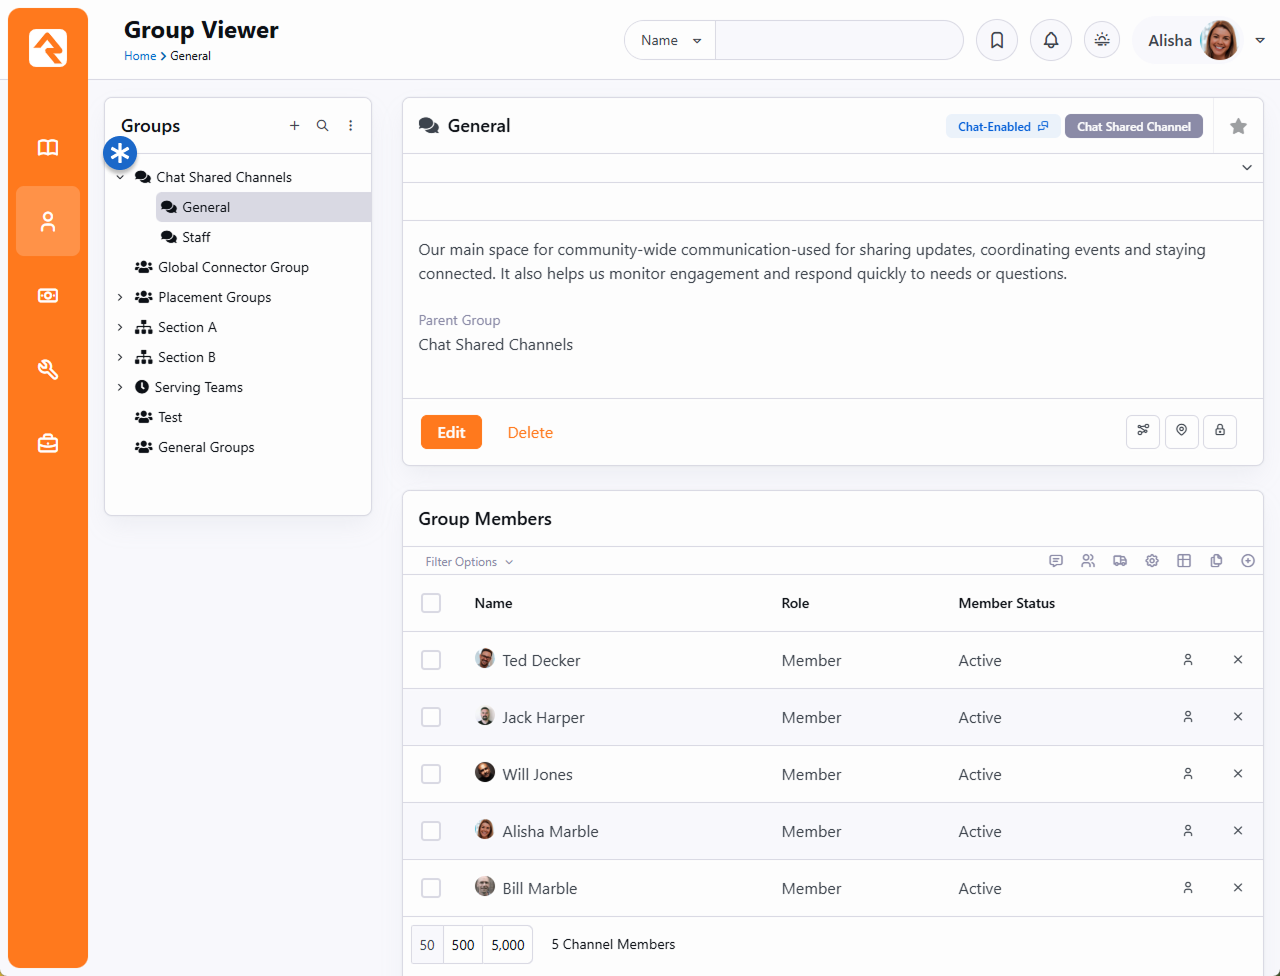This screenshot has height=976, width=1280.
Task: Set page size to 500 members
Action: pos(463,944)
